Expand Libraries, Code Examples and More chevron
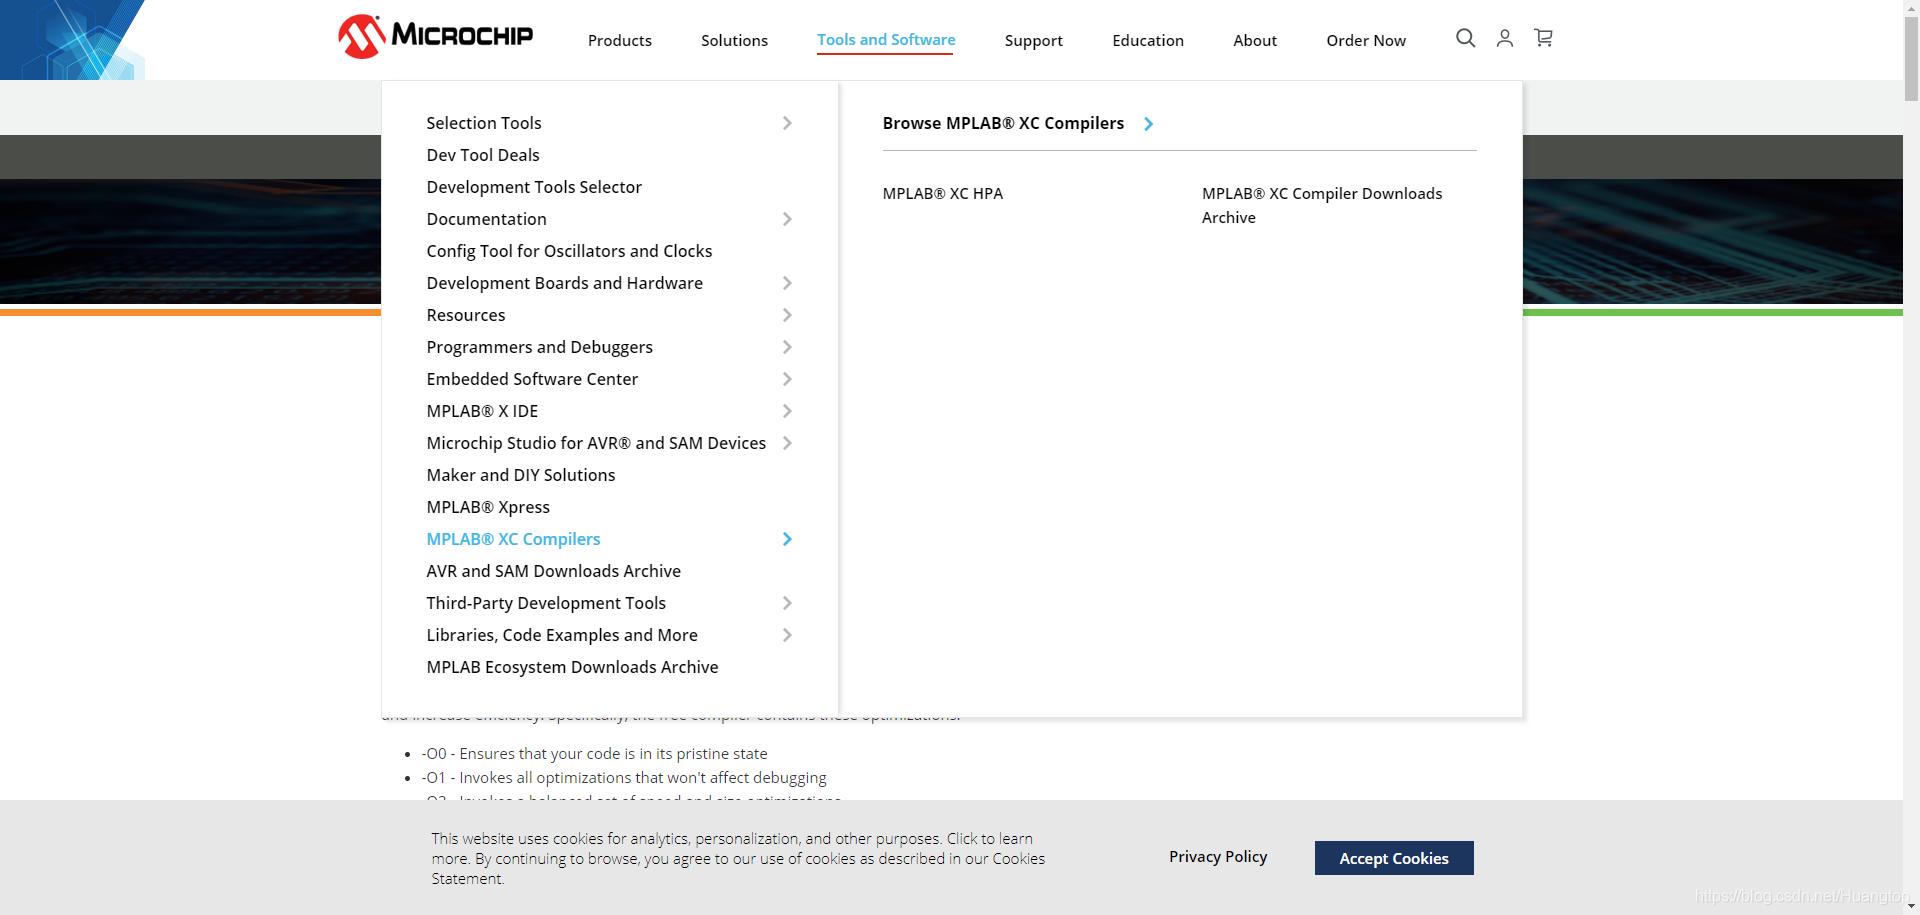The width and height of the screenshot is (1920, 915). [787, 635]
